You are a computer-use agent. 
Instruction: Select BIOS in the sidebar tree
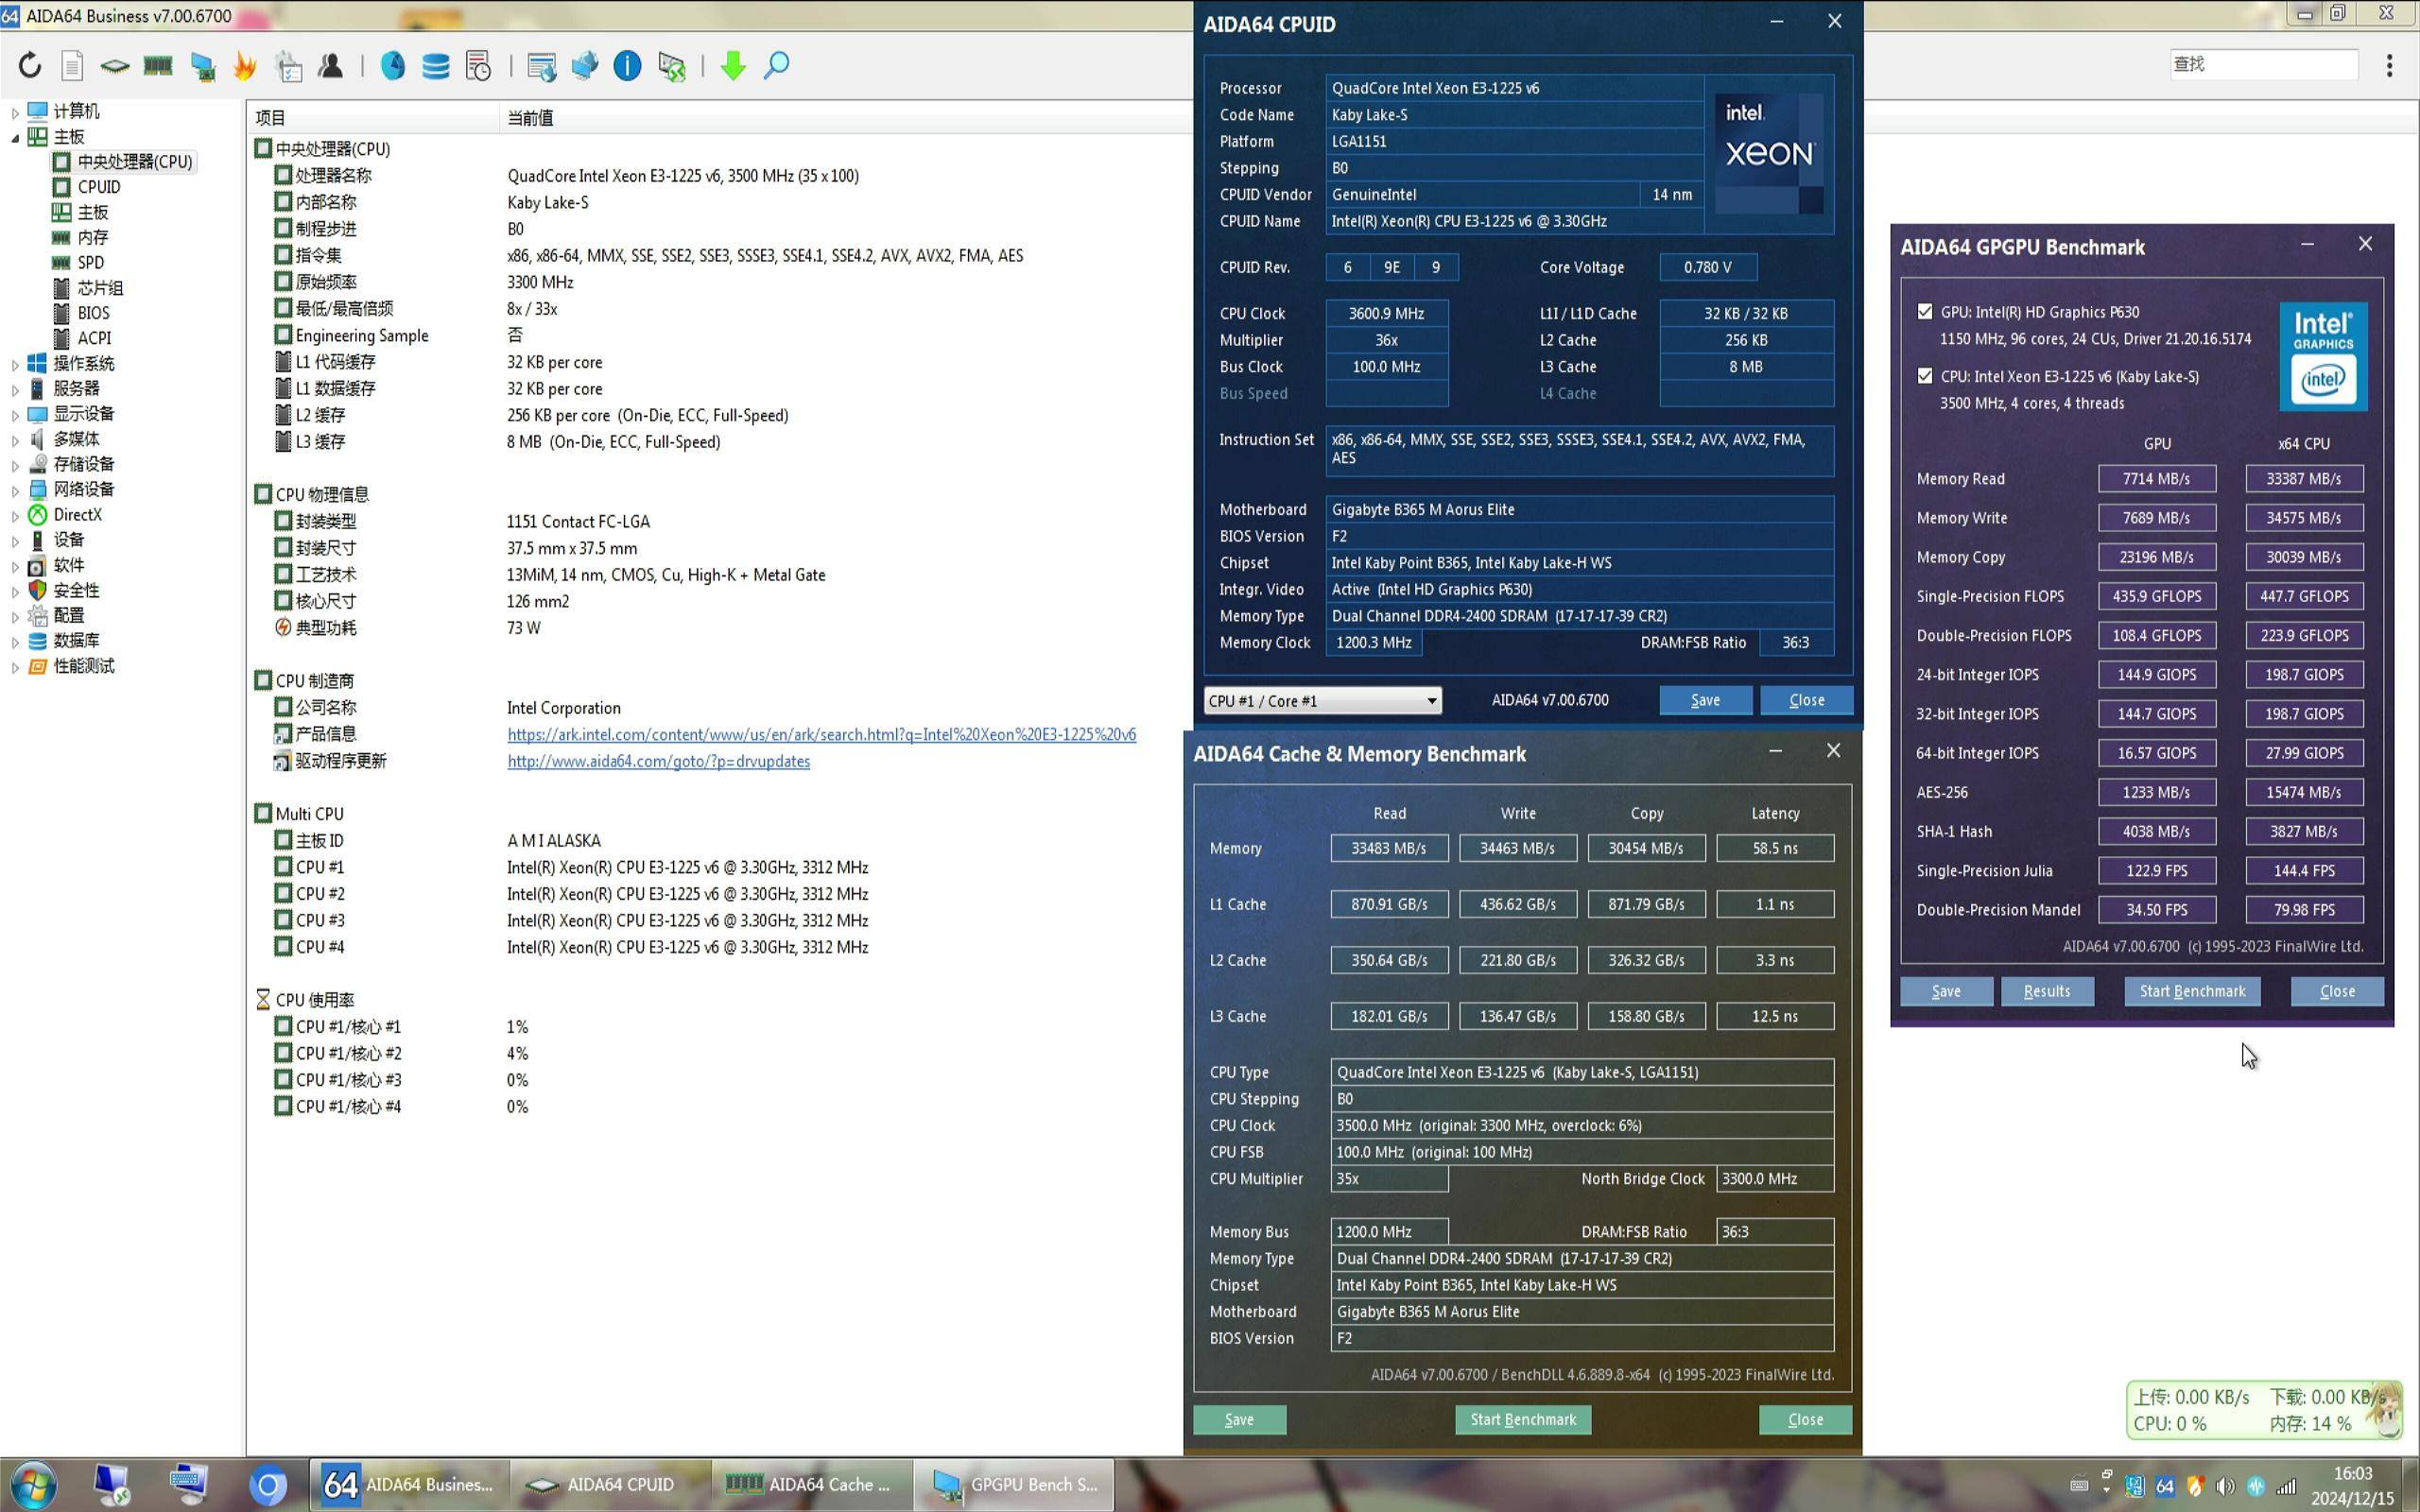93,313
